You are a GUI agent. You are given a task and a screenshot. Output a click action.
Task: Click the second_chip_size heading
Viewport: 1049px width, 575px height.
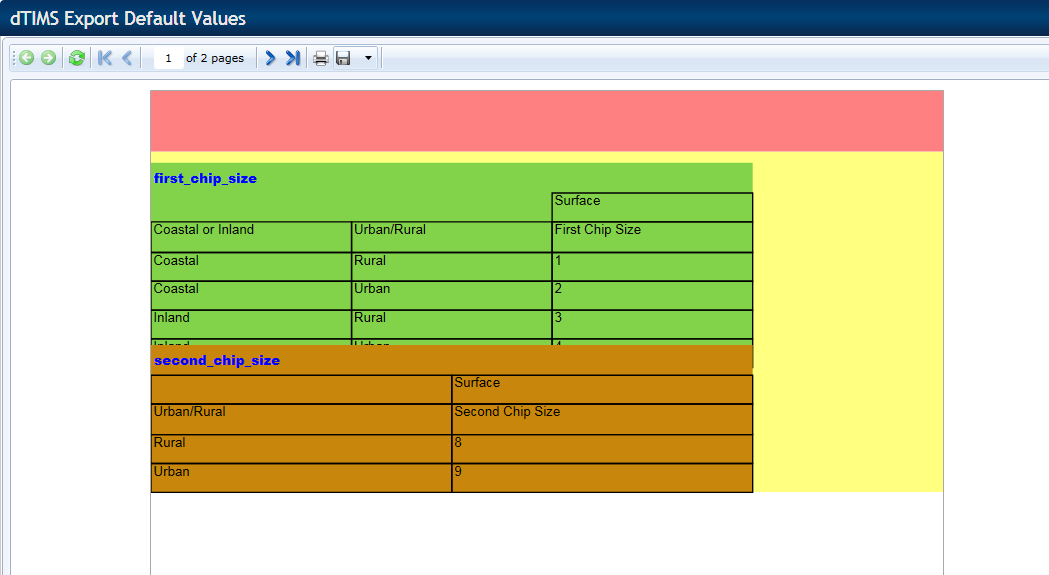pyautogui.click(x=217, y=360)
